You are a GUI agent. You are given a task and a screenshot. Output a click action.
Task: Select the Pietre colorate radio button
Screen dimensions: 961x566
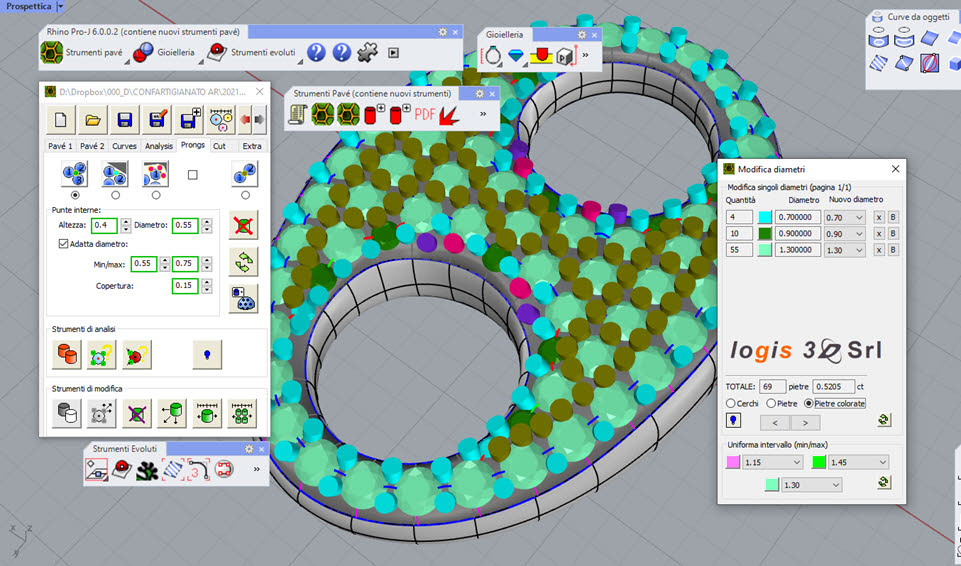pos(808,404)
